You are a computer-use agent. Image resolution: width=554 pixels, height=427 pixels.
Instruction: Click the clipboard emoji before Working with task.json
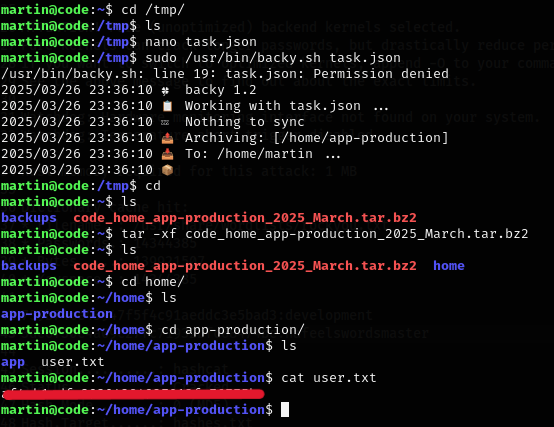point(167,106)
